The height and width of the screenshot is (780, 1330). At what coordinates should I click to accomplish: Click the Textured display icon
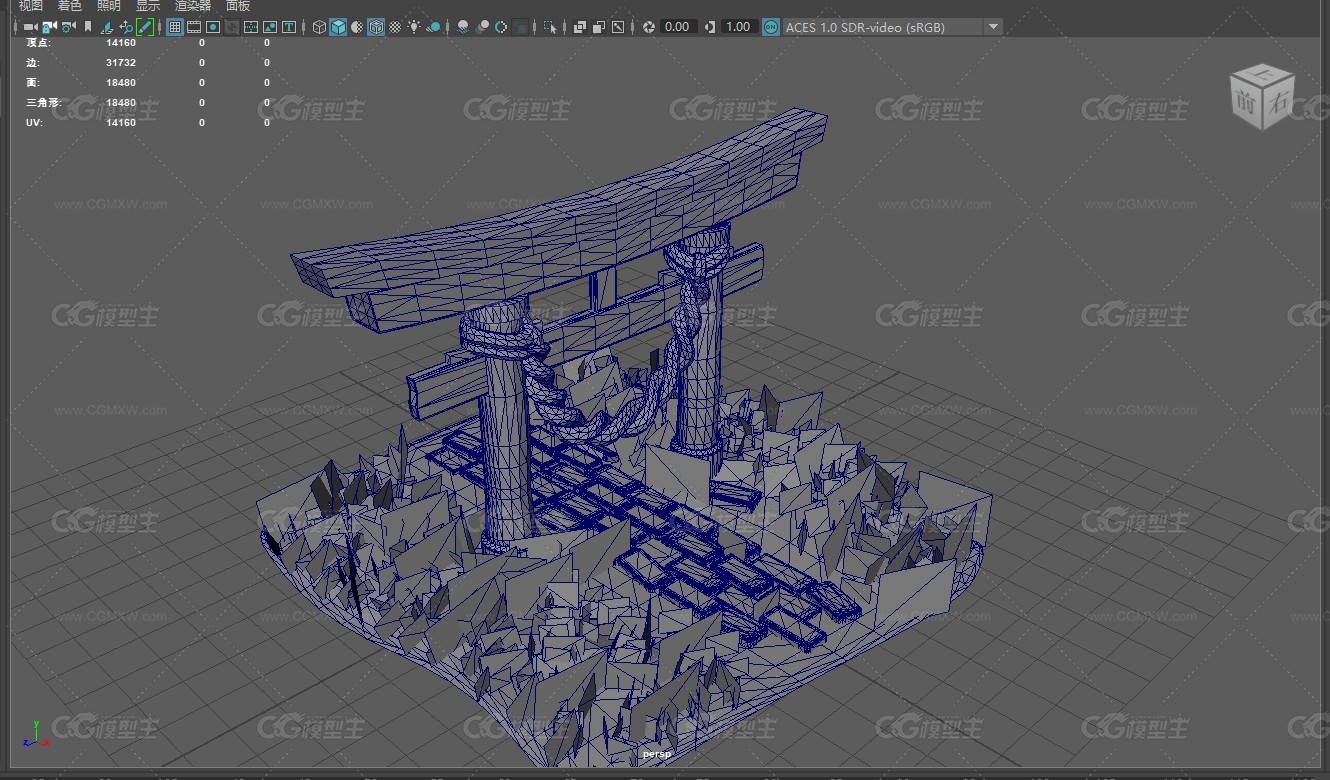point(395,27)
